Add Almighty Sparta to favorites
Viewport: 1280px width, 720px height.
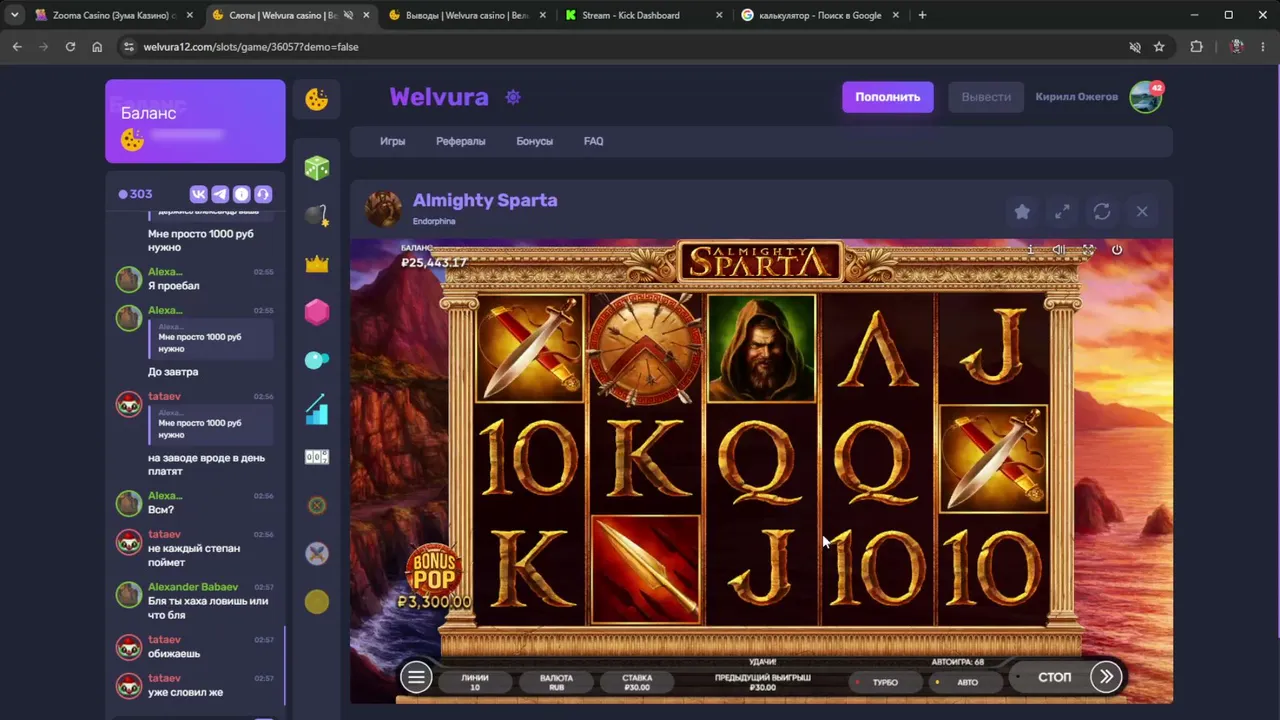[x=1022, y=211]
